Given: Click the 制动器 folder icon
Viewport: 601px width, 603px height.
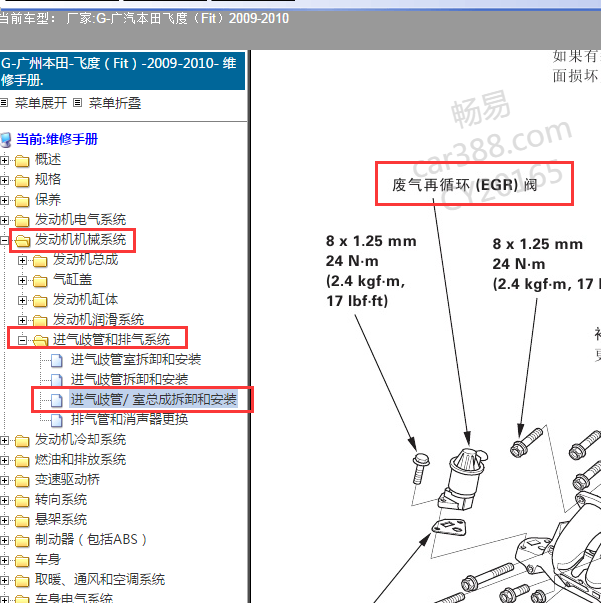Looking at the screenshot, I should (x=22, y=541).
